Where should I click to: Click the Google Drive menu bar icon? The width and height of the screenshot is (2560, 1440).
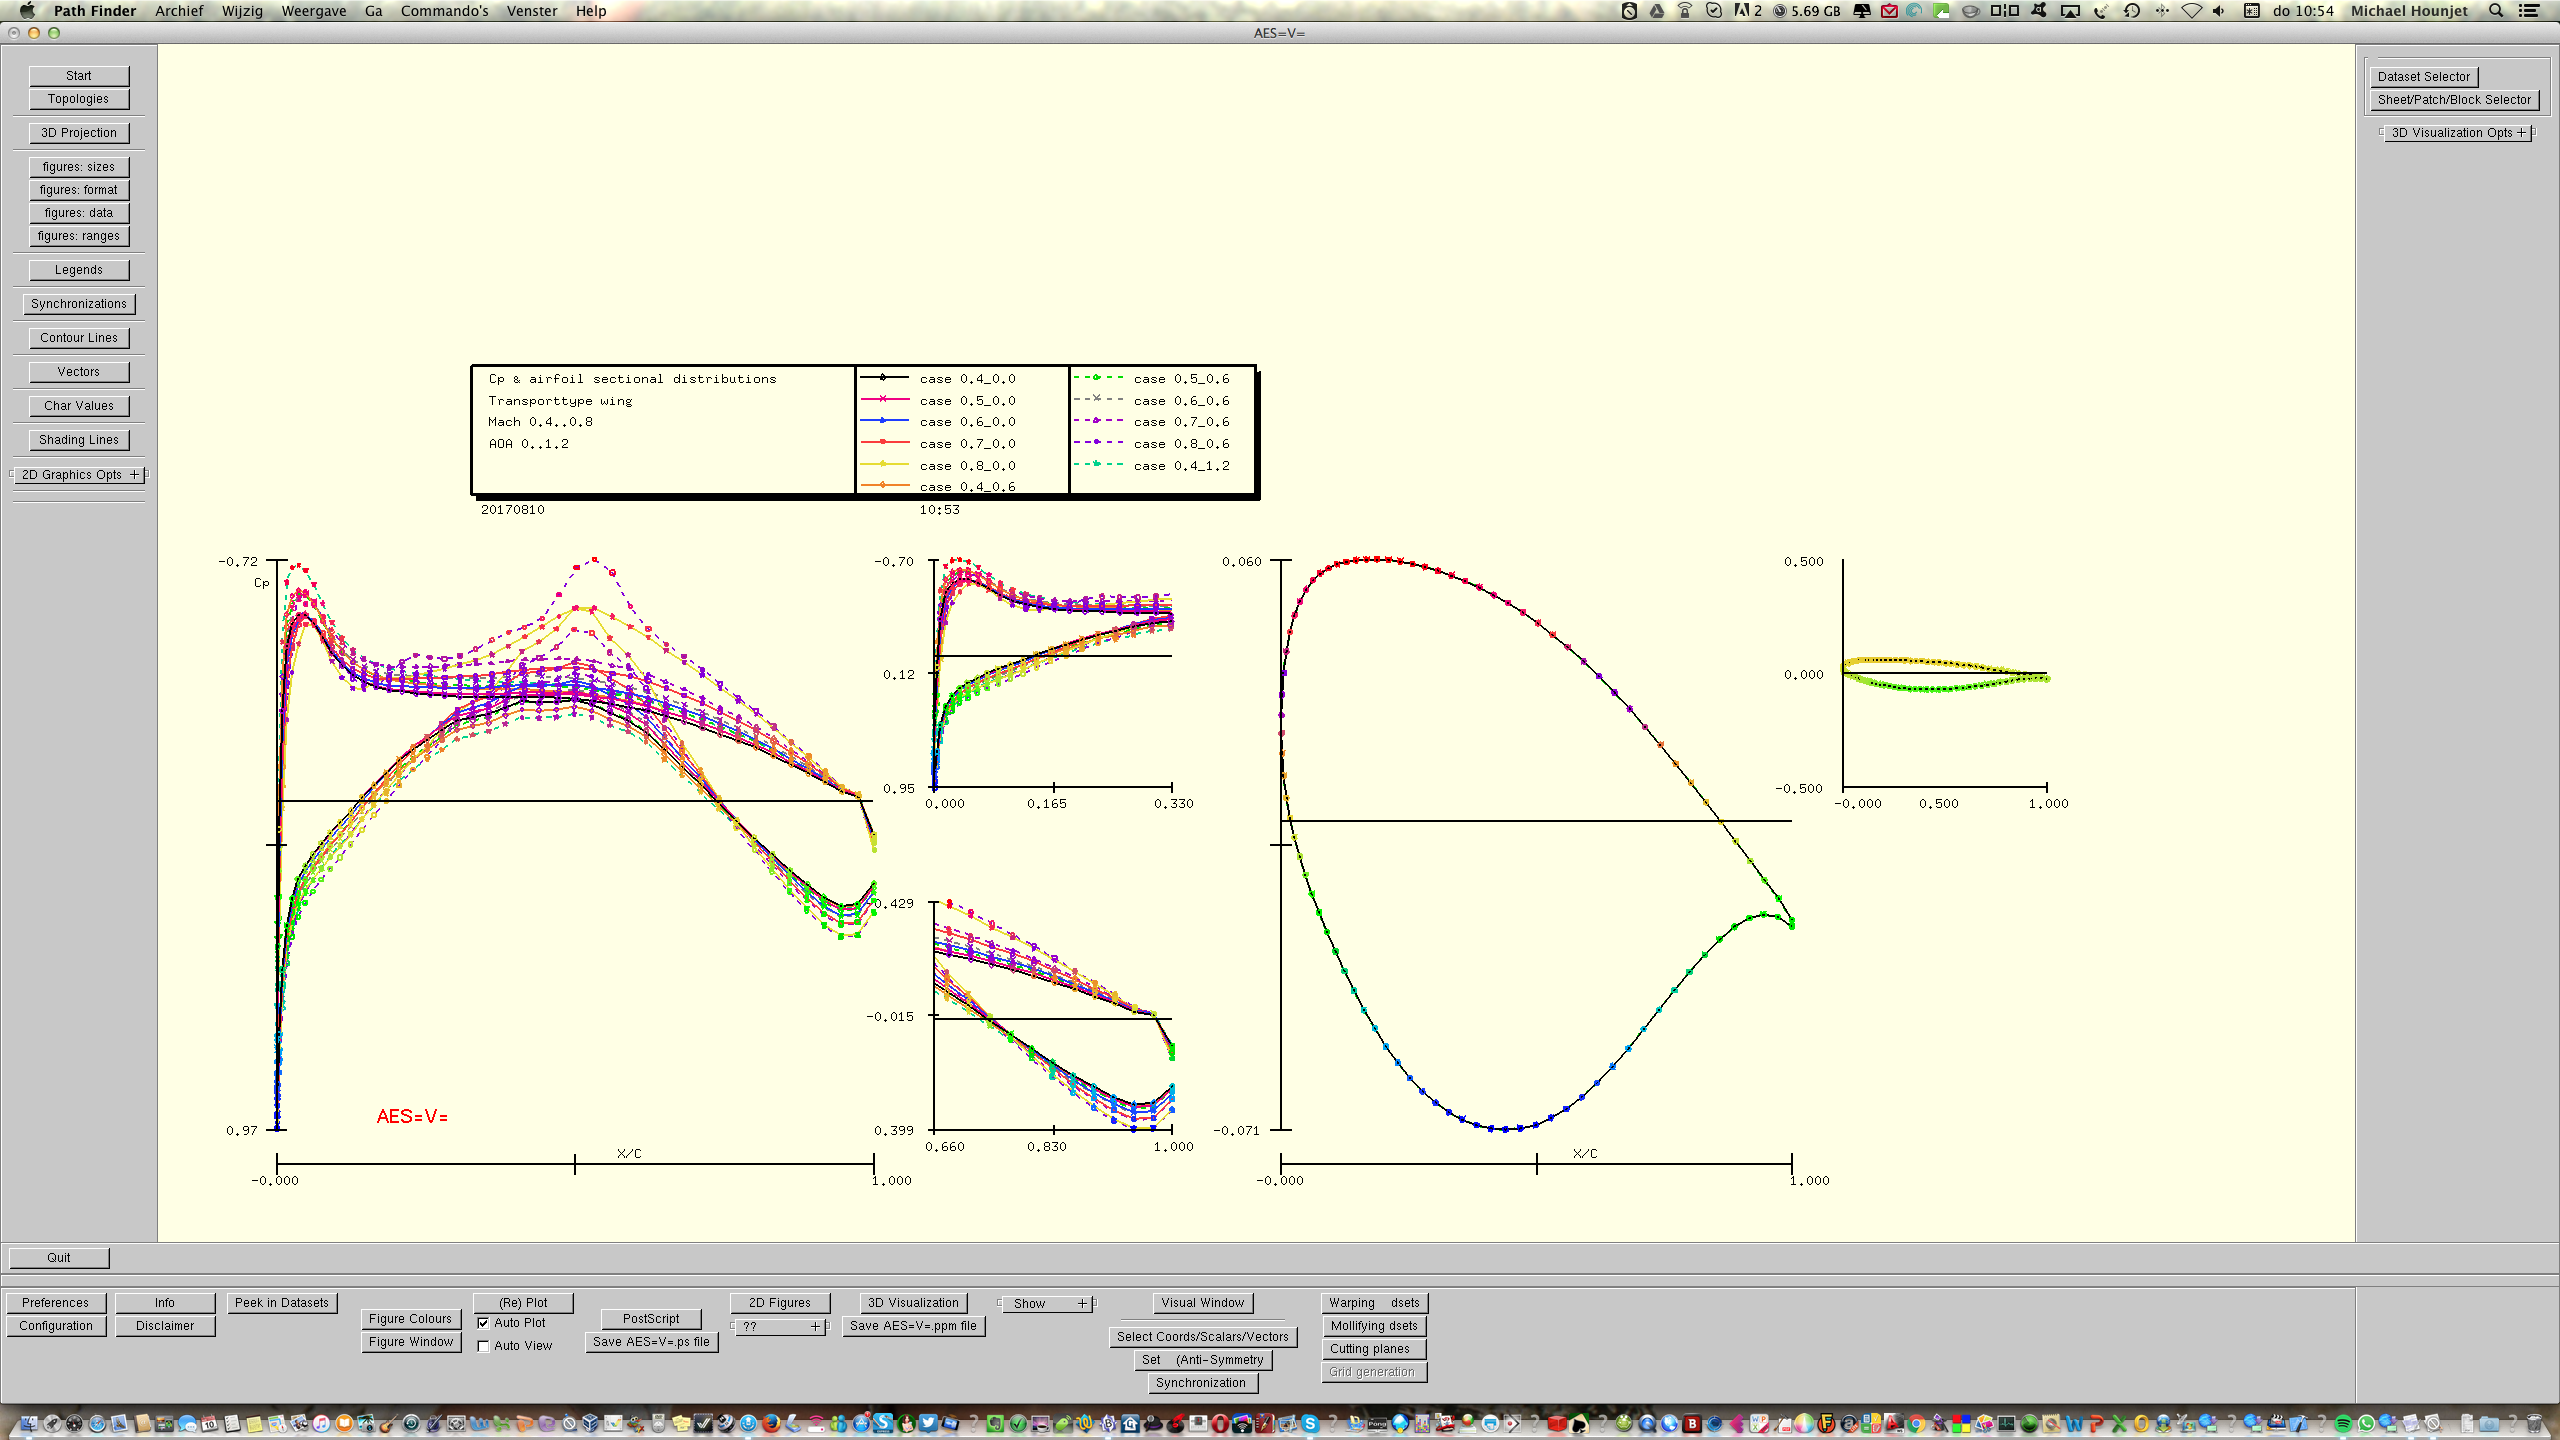pos(1657,11)
